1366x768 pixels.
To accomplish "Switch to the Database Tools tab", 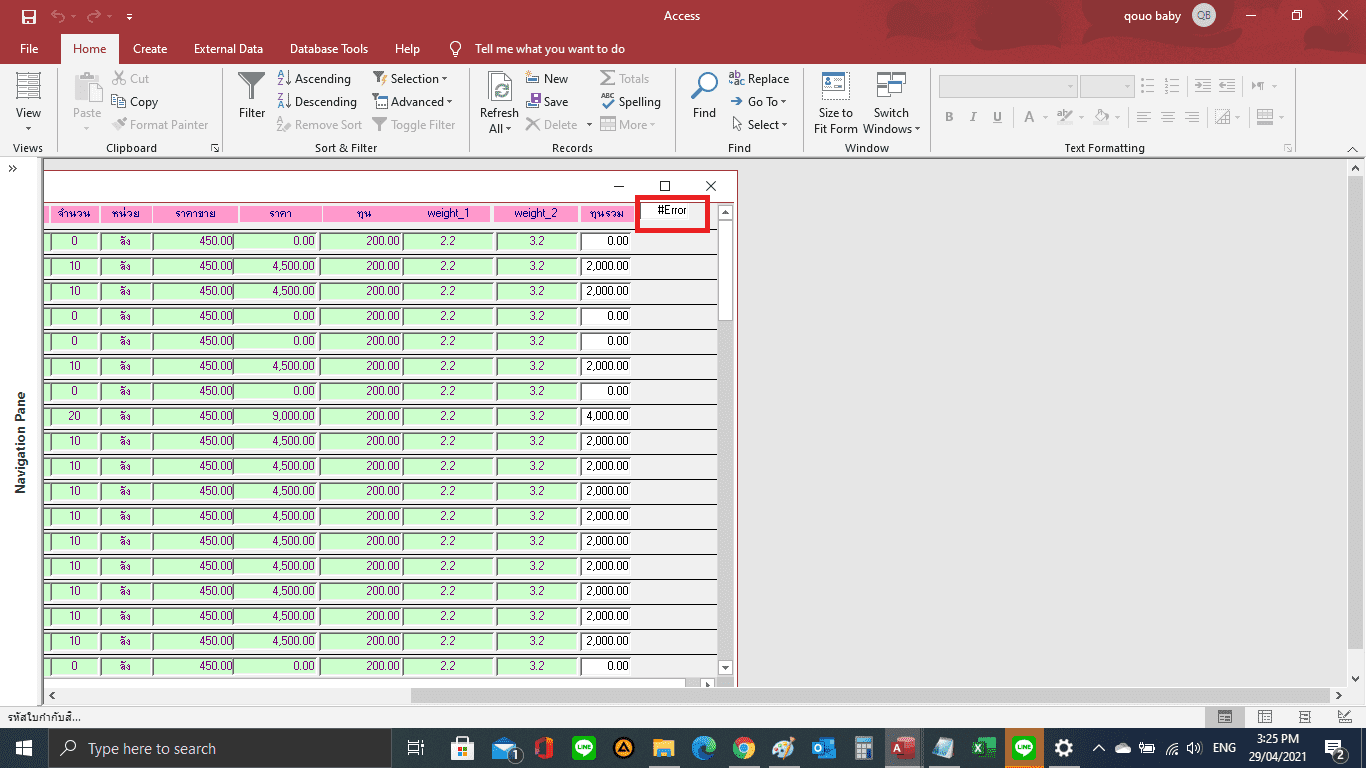I will click(329, 48).
